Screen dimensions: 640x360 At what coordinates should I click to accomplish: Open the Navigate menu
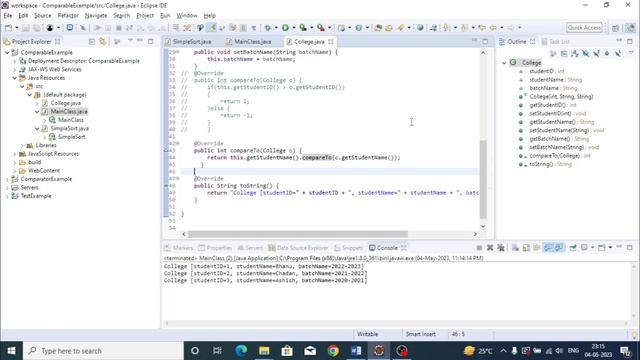(x=96, y=16)
